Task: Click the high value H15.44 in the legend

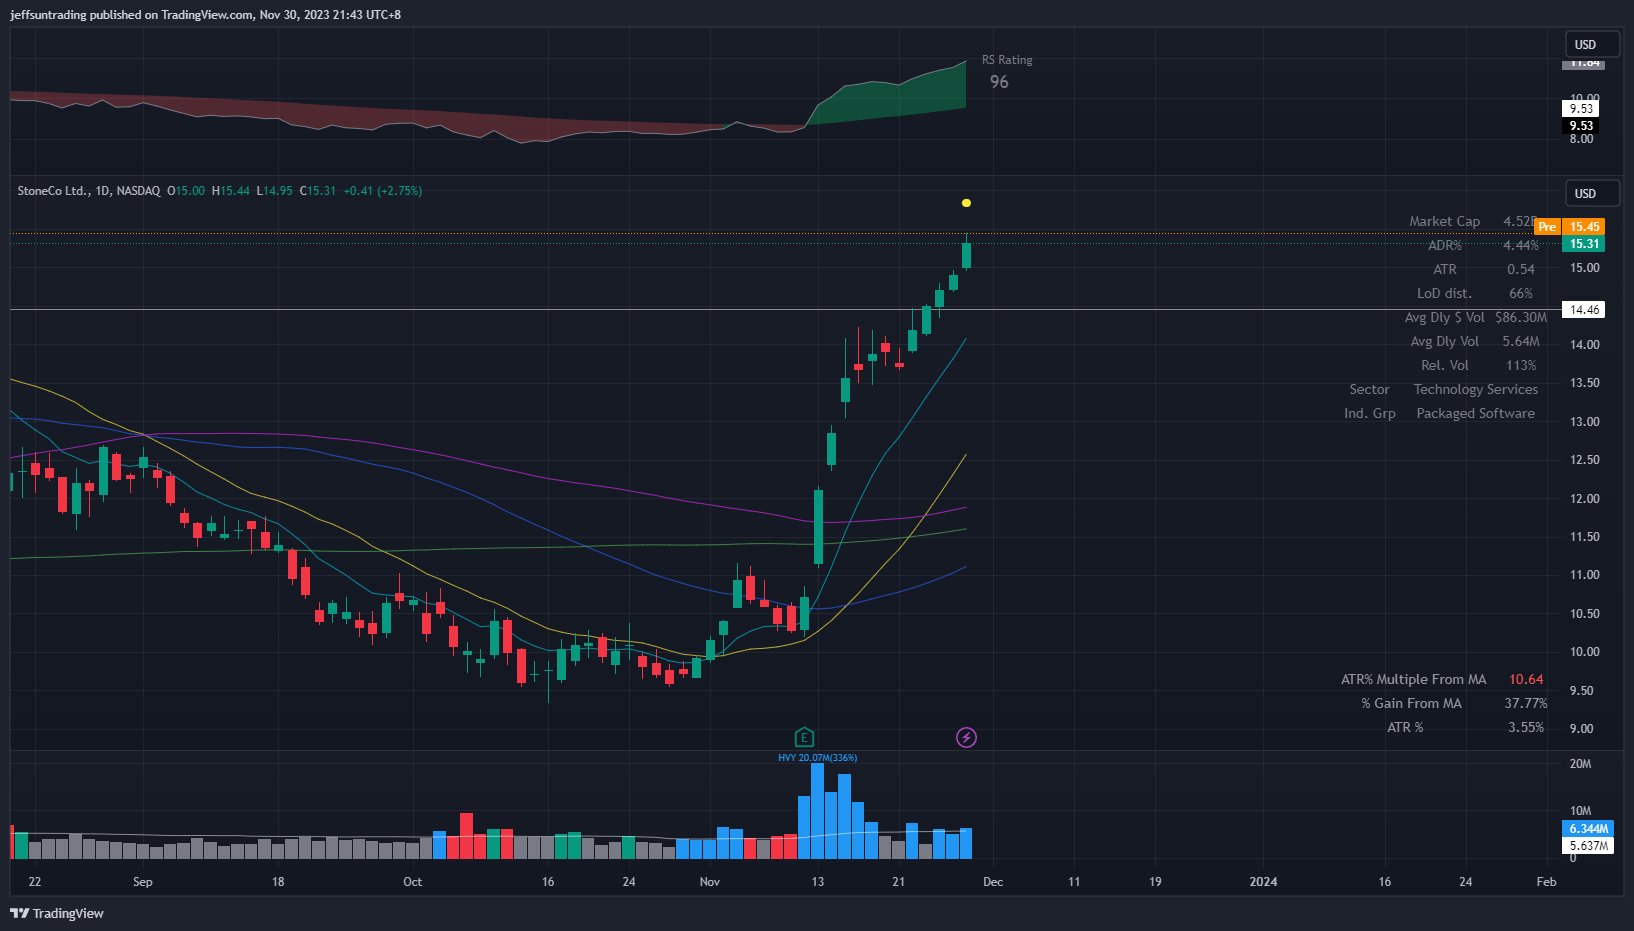Action: [x=231, y=191]
